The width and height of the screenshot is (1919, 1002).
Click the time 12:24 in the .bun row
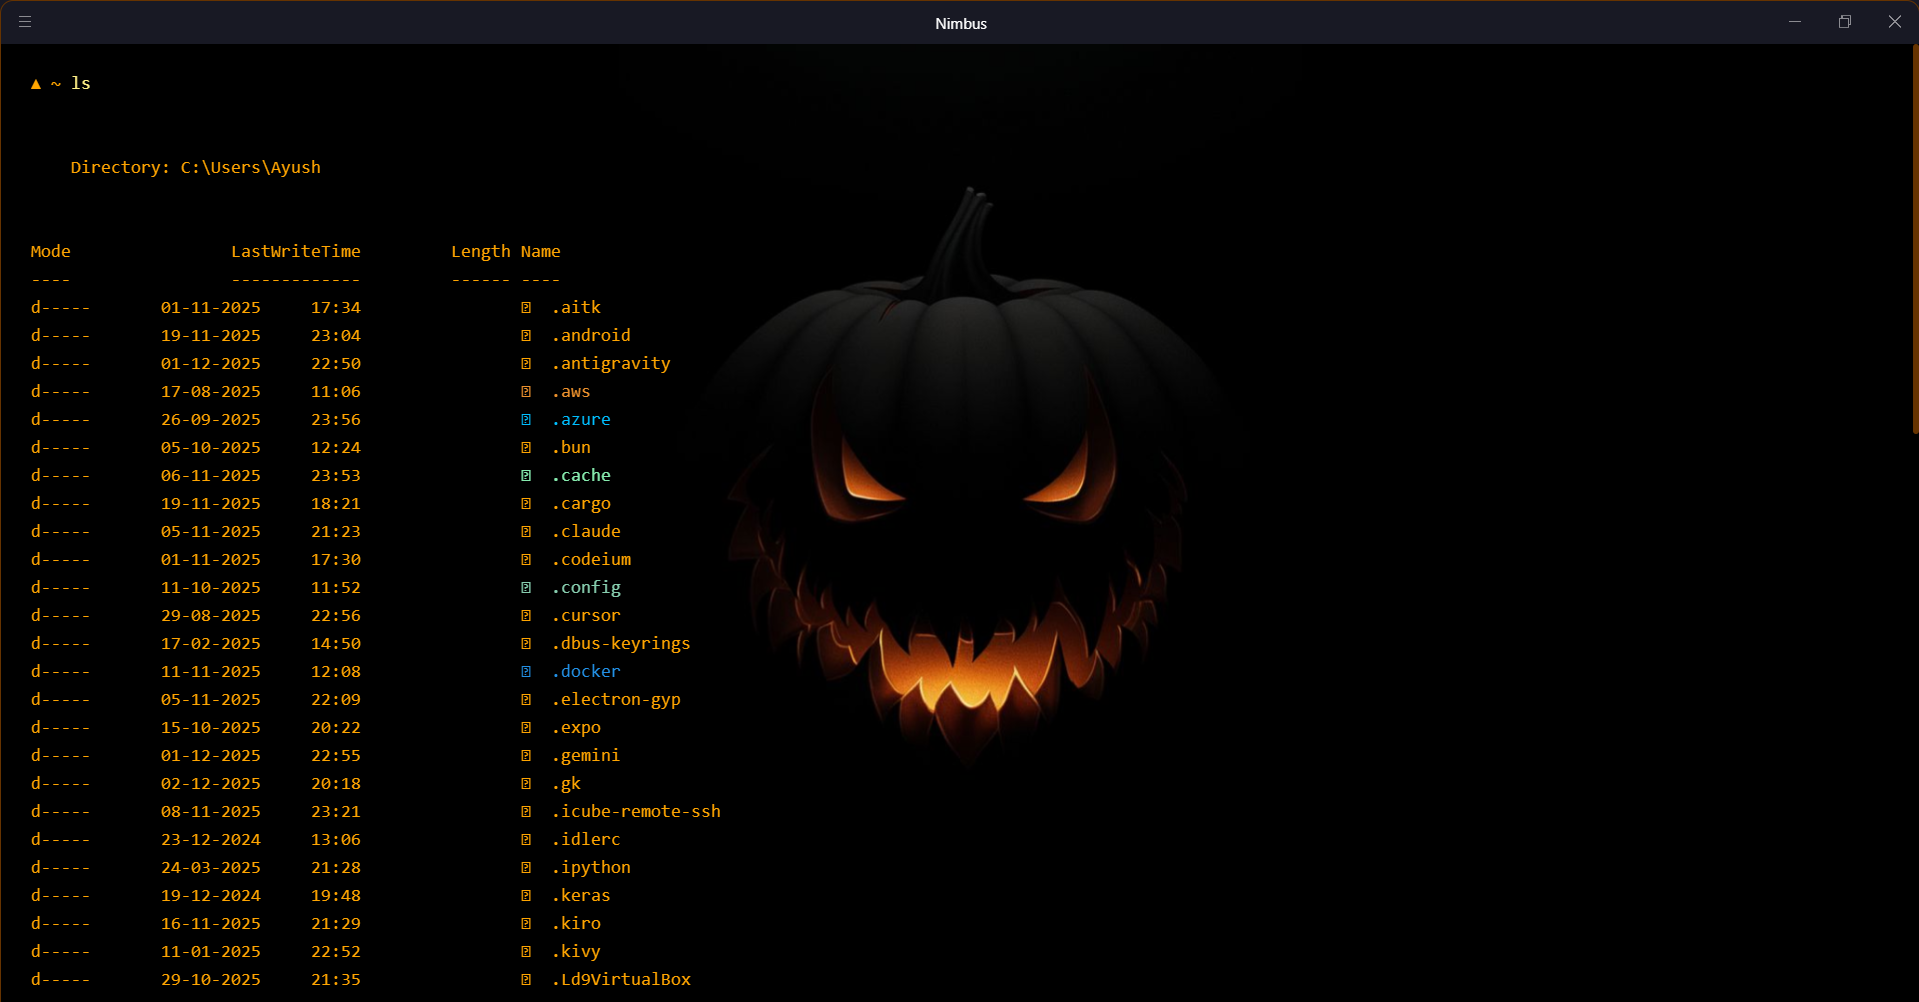tap(336, 448)
